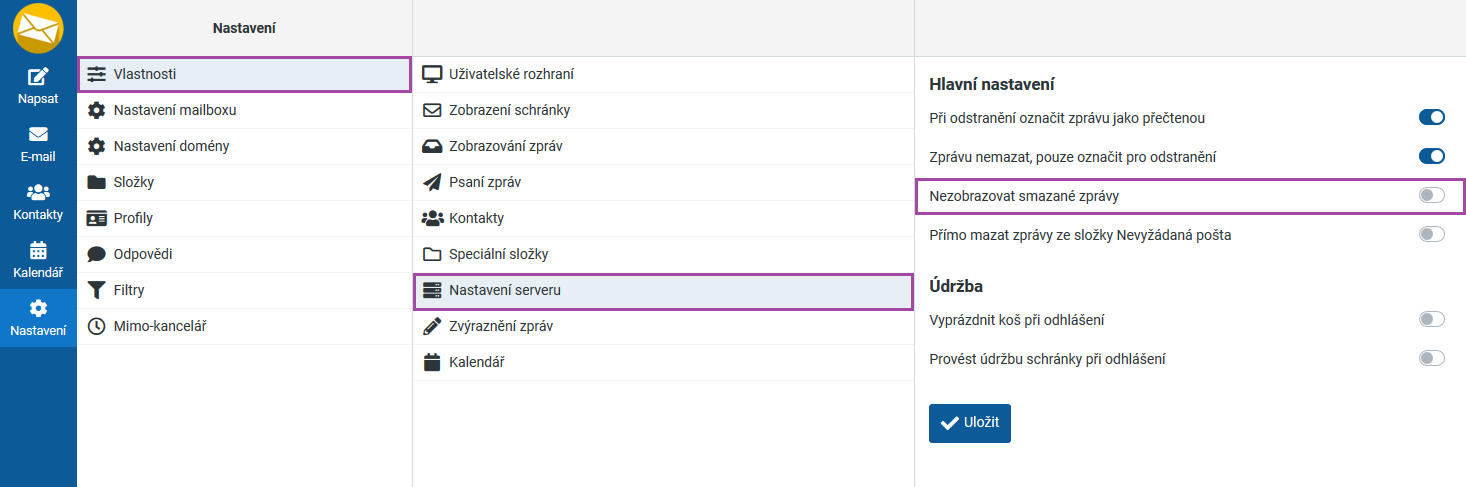Select Složky in the settings list
Image resolution: width=1466 pixels, height=487 pixels.
coord(133,182)
